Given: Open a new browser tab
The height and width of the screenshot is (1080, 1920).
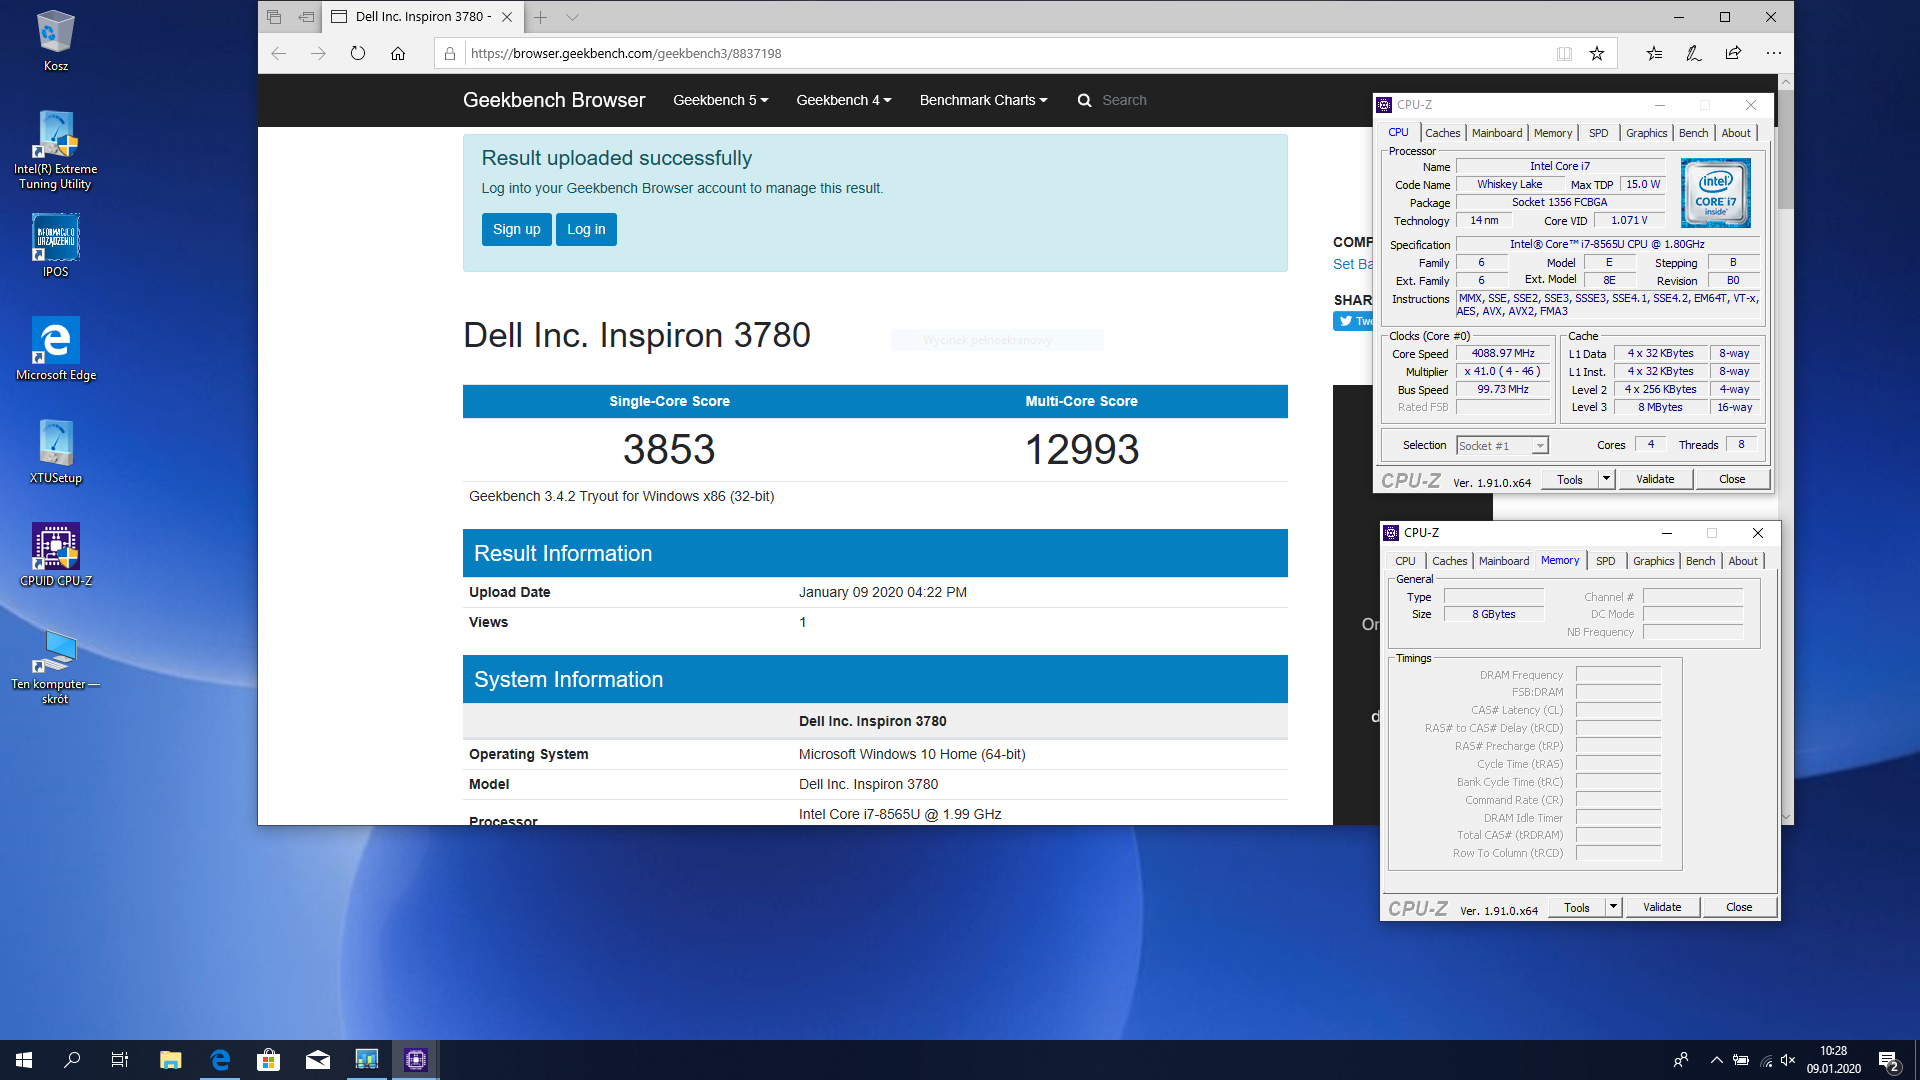Looking at the screenshot, I should [x=540, y=17].
